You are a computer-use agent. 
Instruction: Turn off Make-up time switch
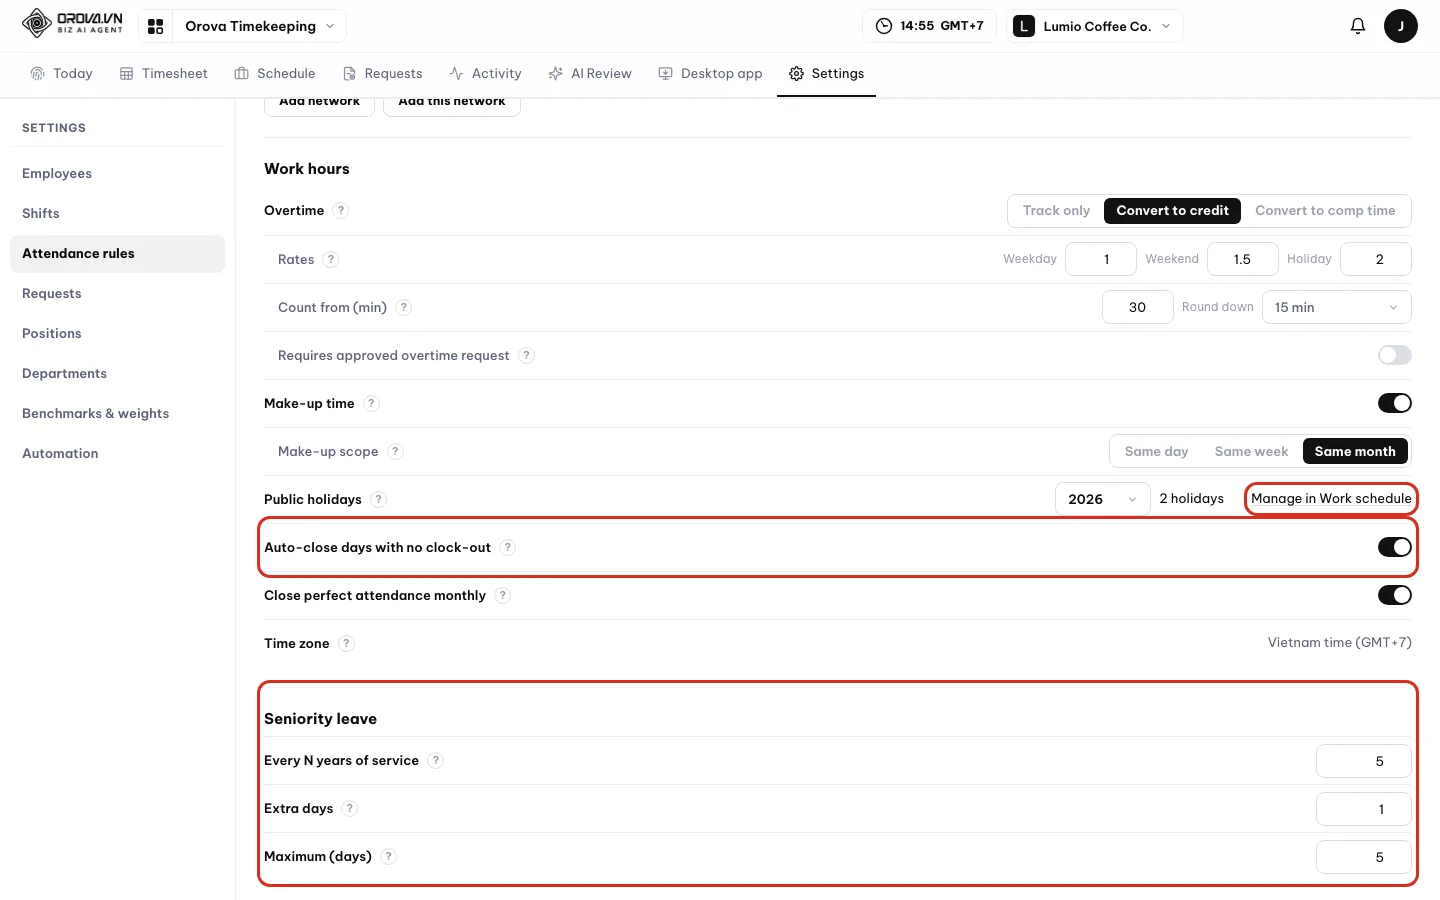coord(1394,403)
